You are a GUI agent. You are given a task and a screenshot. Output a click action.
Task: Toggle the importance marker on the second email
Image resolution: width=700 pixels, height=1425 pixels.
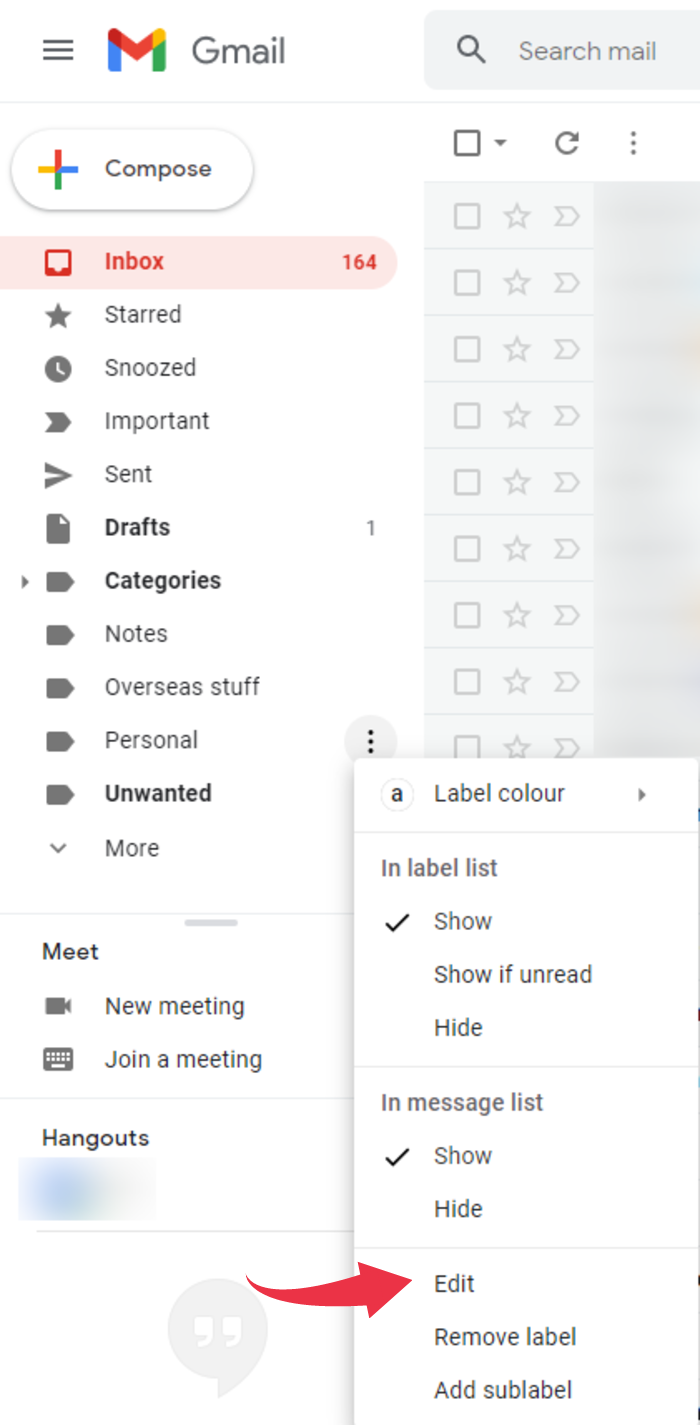coord(566,282)
